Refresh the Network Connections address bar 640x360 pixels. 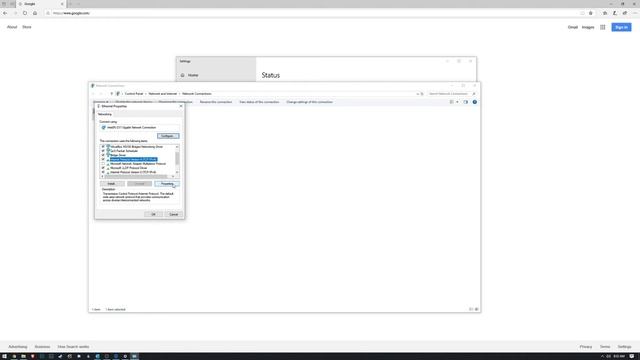click(x=422, y=94)
